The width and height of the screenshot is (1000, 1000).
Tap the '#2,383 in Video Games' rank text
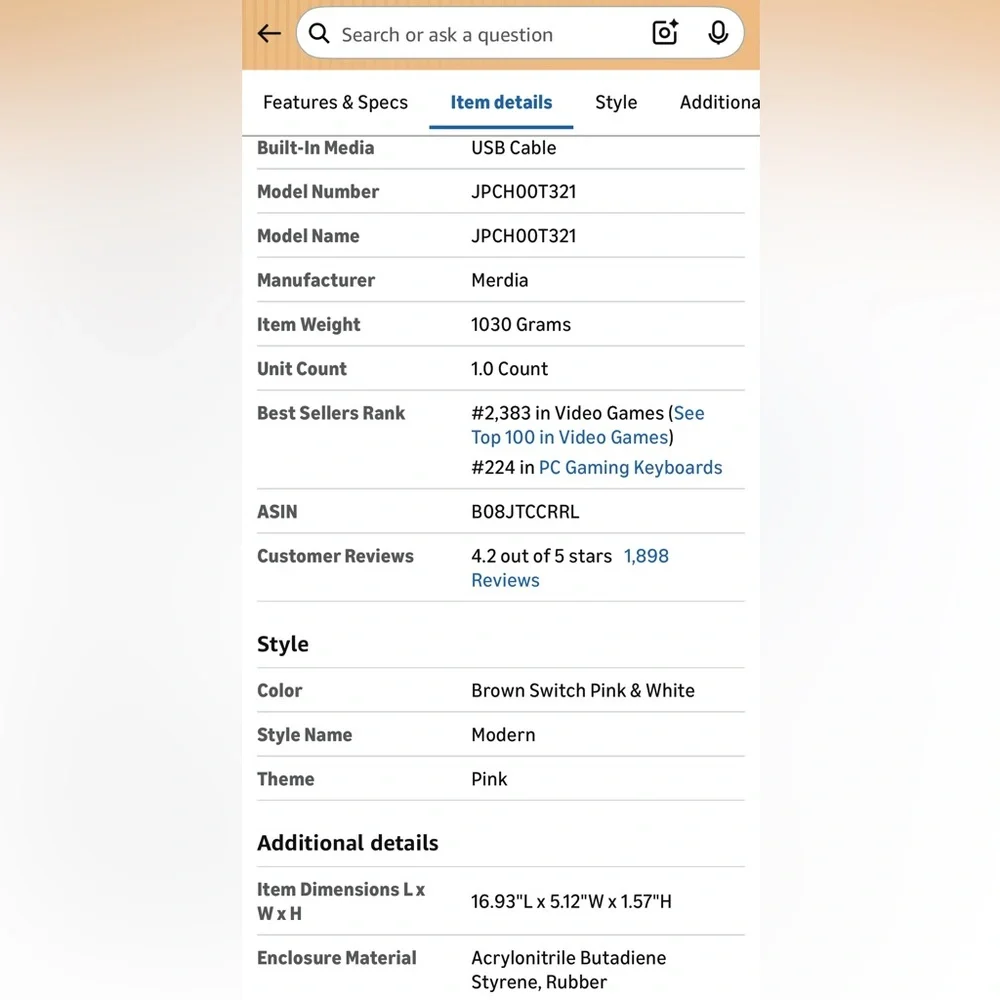click(568, 413)
